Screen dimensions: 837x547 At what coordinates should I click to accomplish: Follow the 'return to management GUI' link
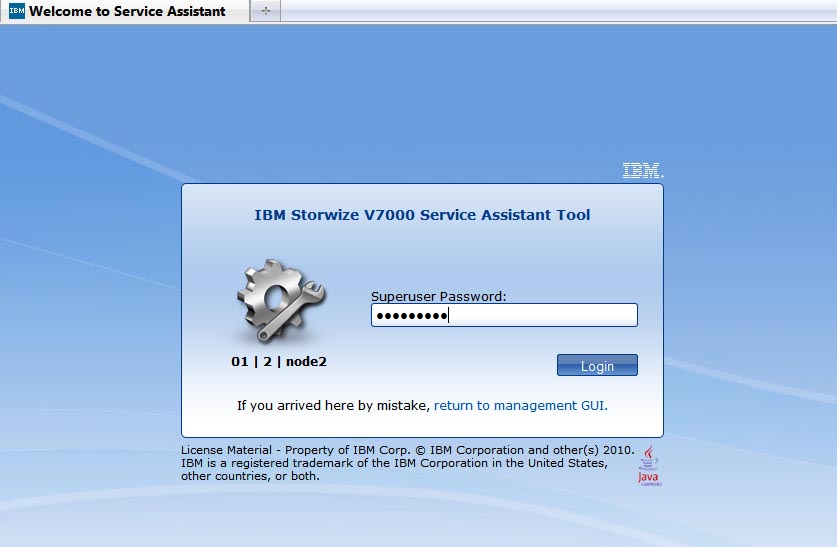(x=520, y=406)
